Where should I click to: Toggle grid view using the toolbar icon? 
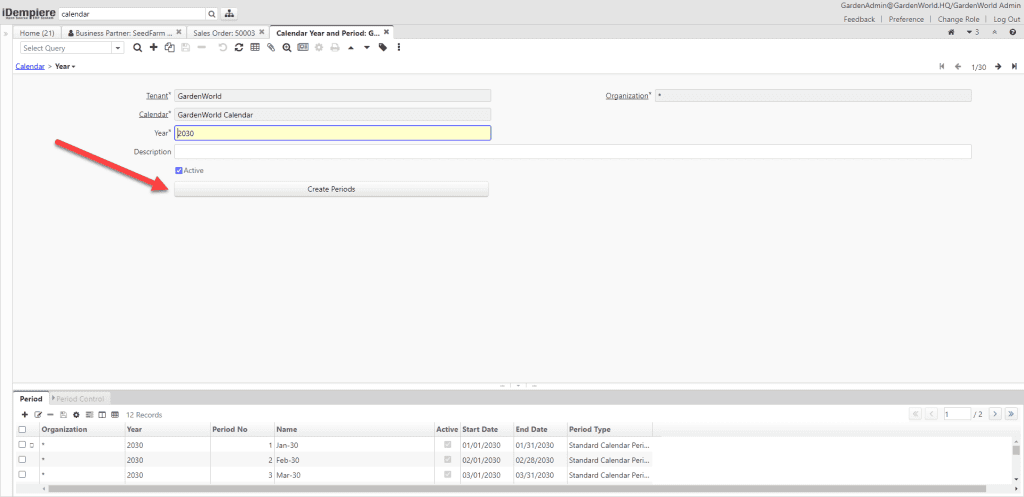[x=255, y=47]
